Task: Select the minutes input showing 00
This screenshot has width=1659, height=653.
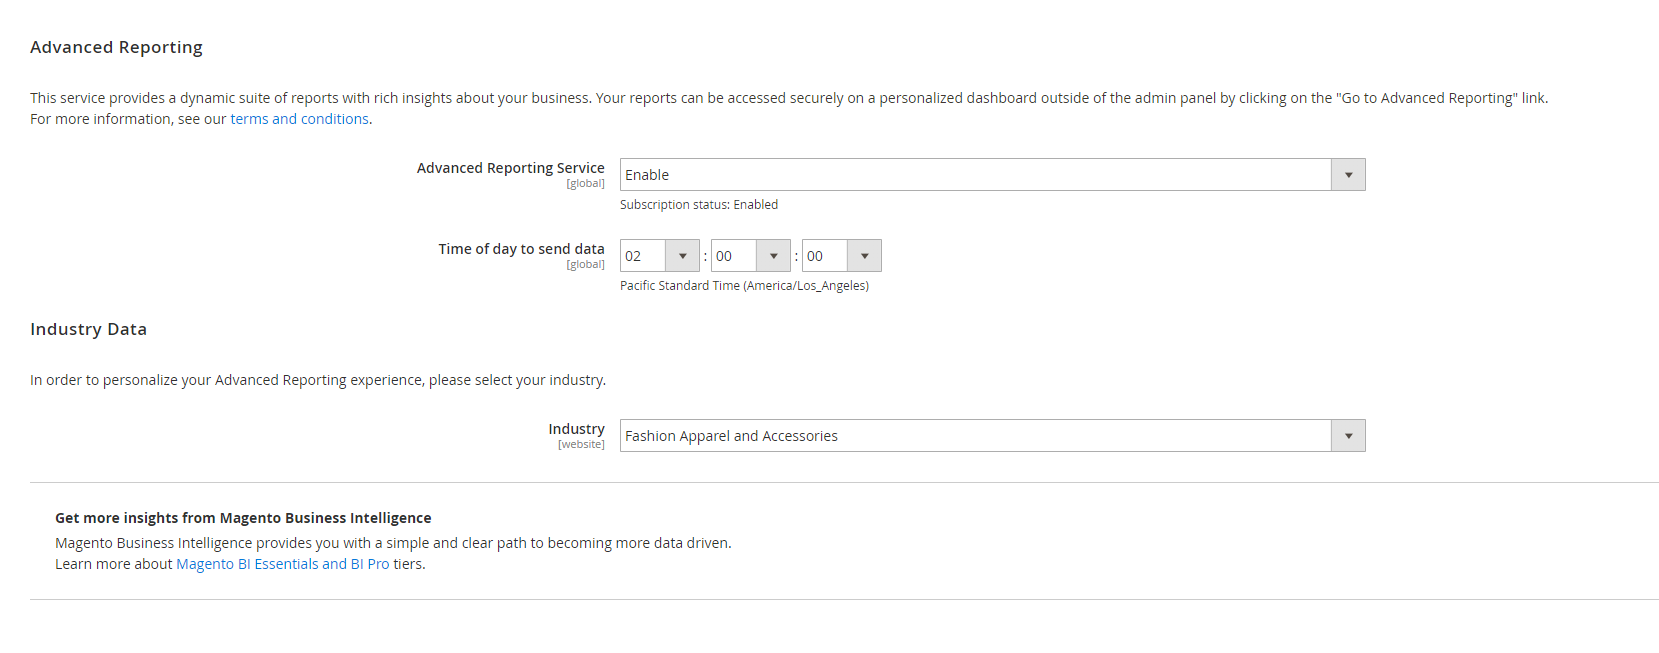Action: pos(735,255)
